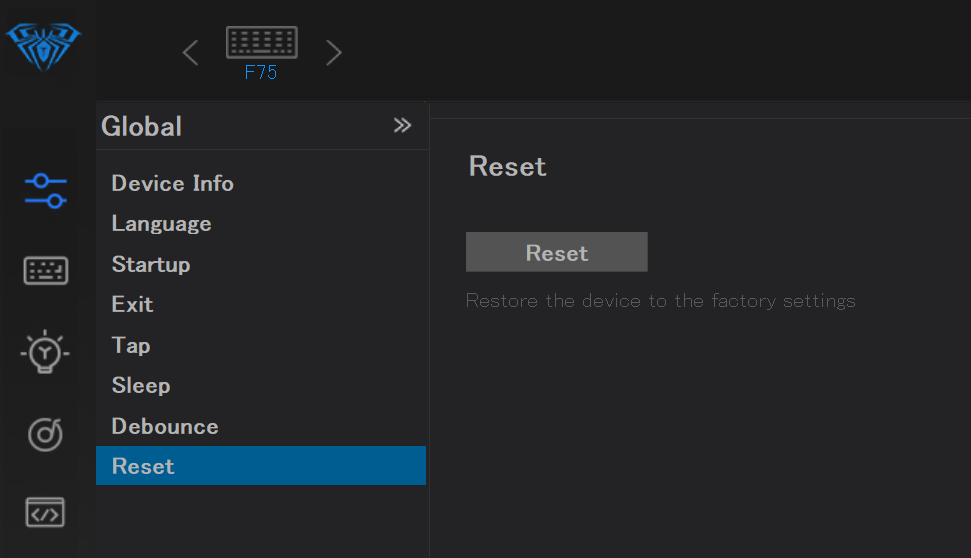This screenshot has width=971, height=558.
Task: Open the Device Info section
Action: coord(172,184)
